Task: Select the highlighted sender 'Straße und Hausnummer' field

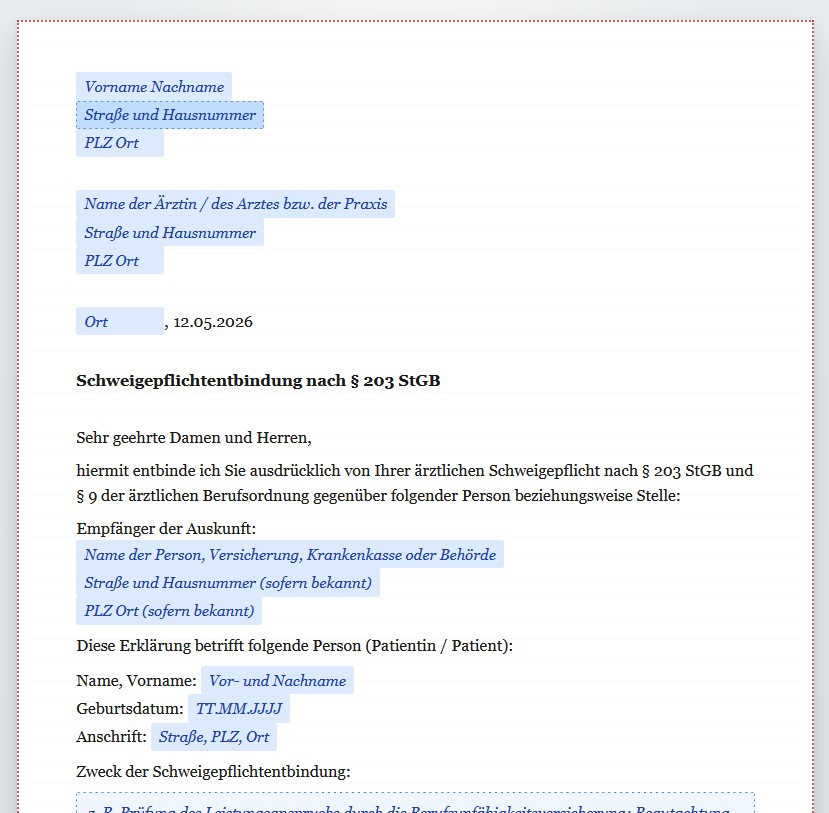Action: [x=170, y=115]
